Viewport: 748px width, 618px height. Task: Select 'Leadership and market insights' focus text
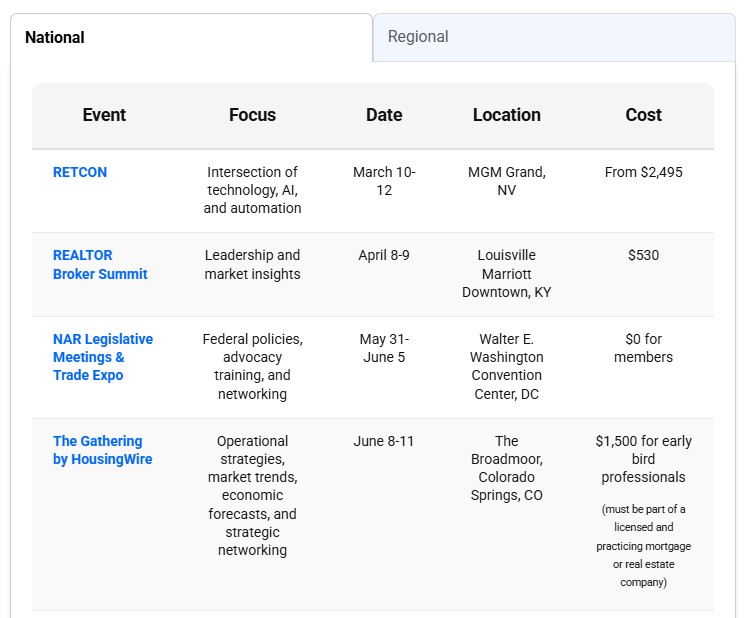tap(252, 264)
